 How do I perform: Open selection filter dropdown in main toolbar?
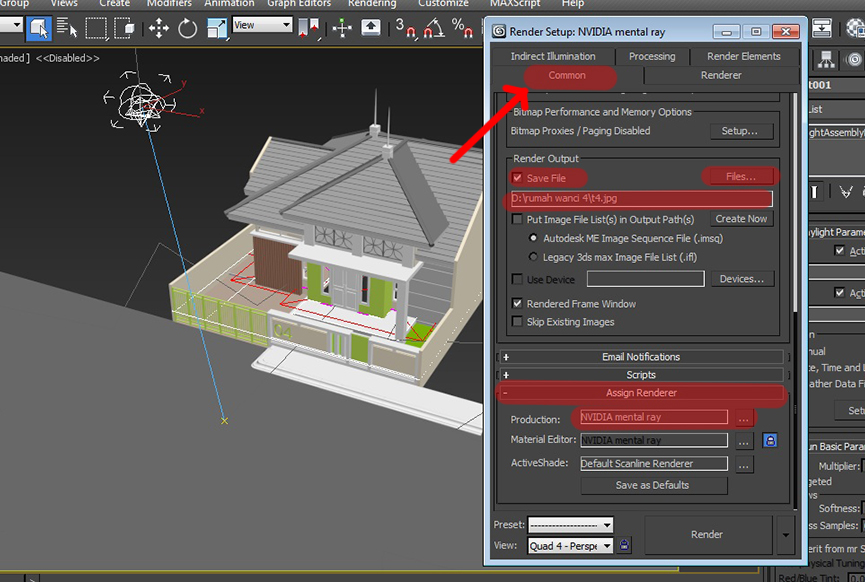coord(11,25)
